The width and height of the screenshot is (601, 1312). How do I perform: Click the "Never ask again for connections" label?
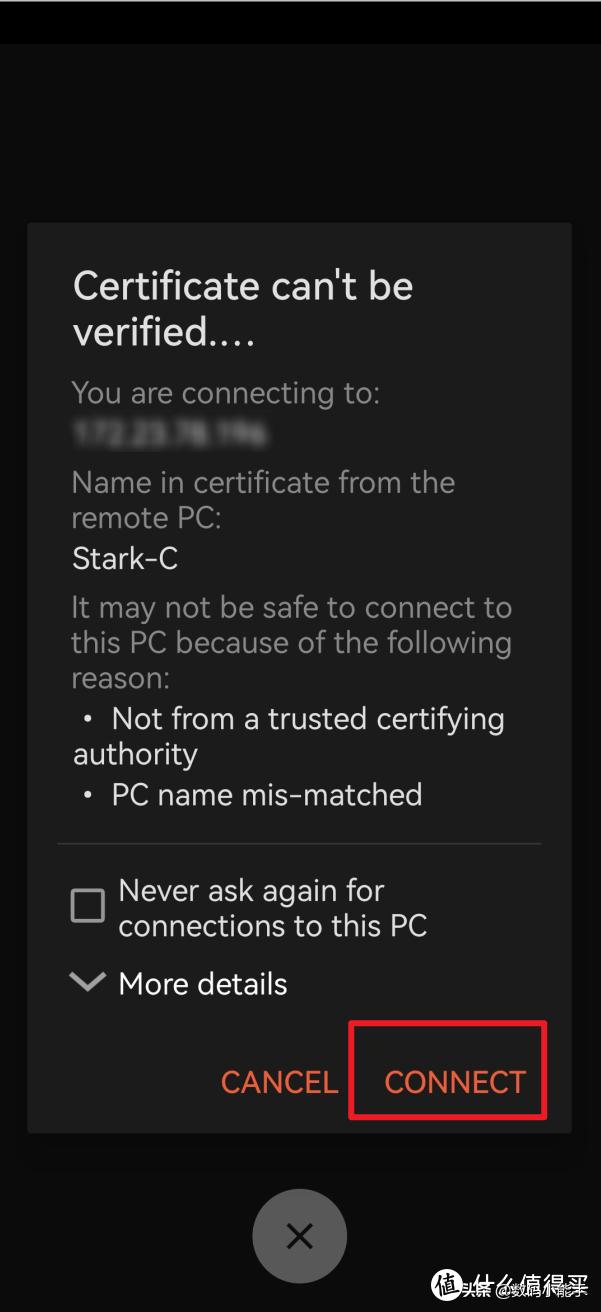click(272, 908)
